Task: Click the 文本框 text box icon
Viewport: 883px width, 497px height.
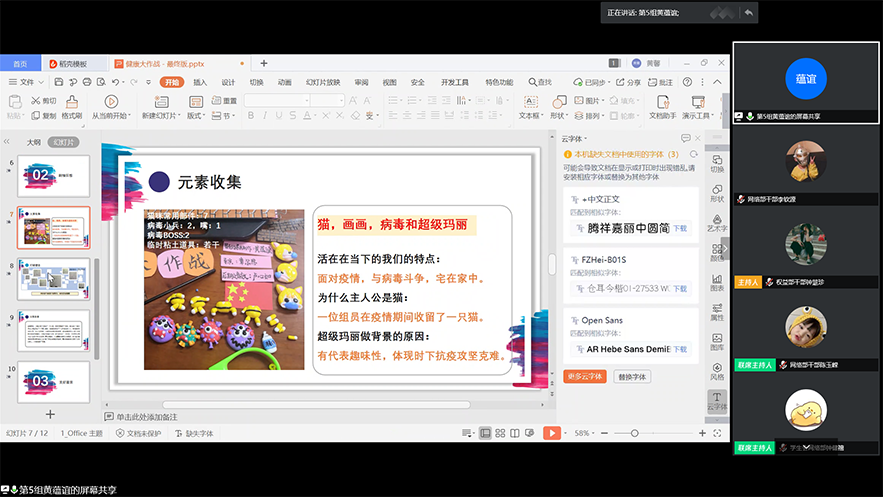Action: pos(529,103)
